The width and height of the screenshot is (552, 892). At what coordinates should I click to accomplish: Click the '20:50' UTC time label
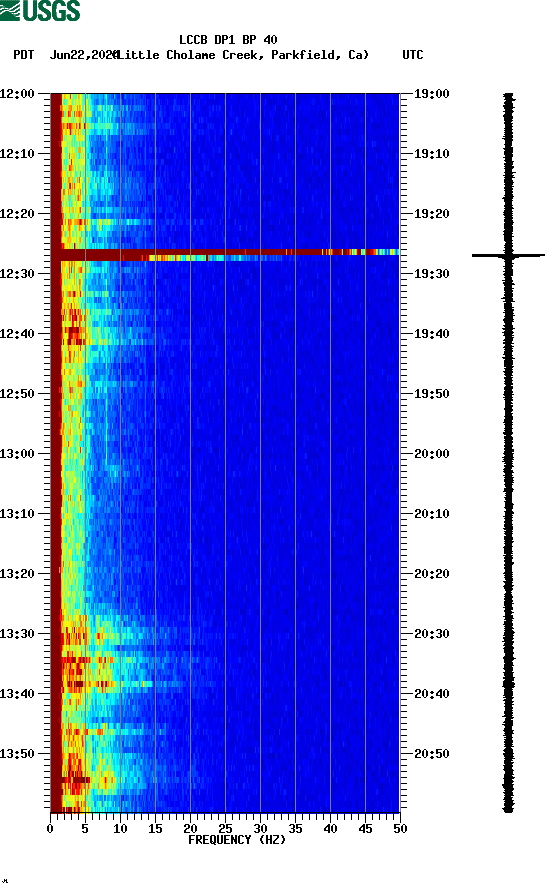tap(431, 754)
